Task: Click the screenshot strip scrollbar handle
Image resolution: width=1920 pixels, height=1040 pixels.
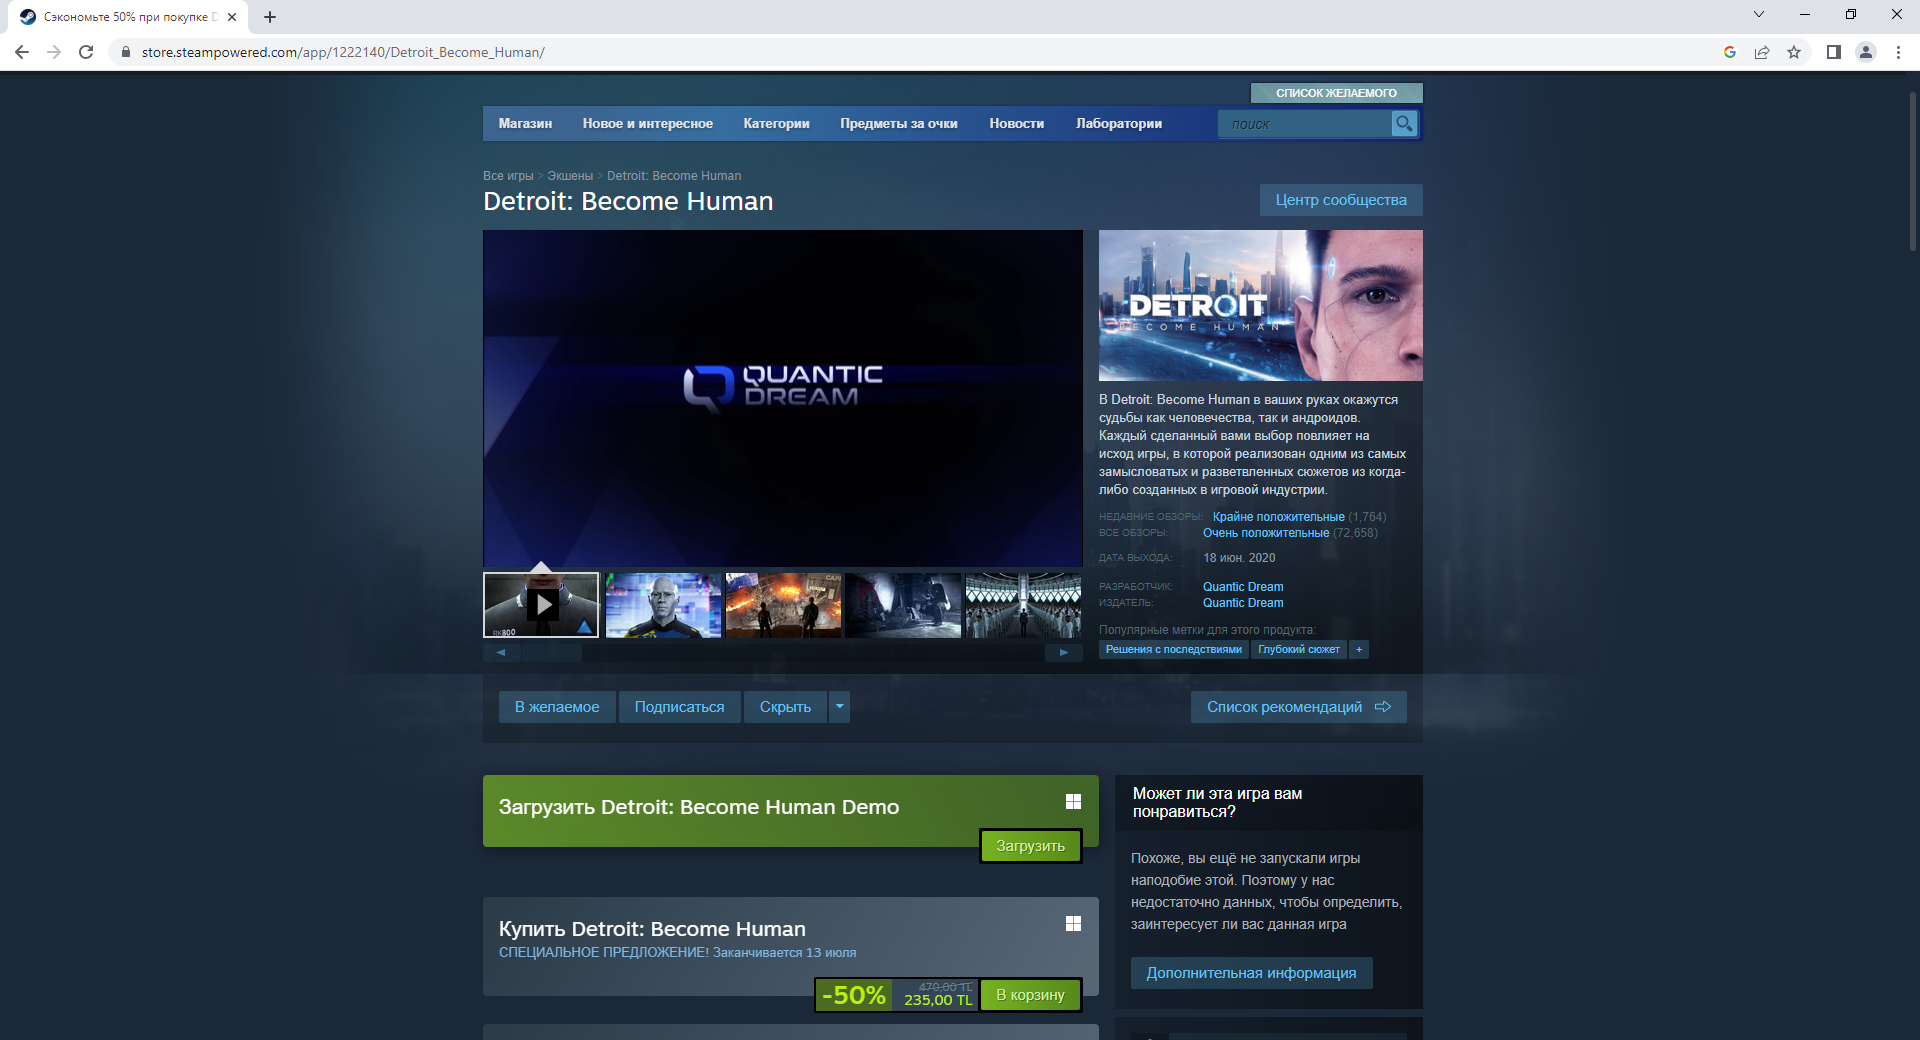Action: 552,653
